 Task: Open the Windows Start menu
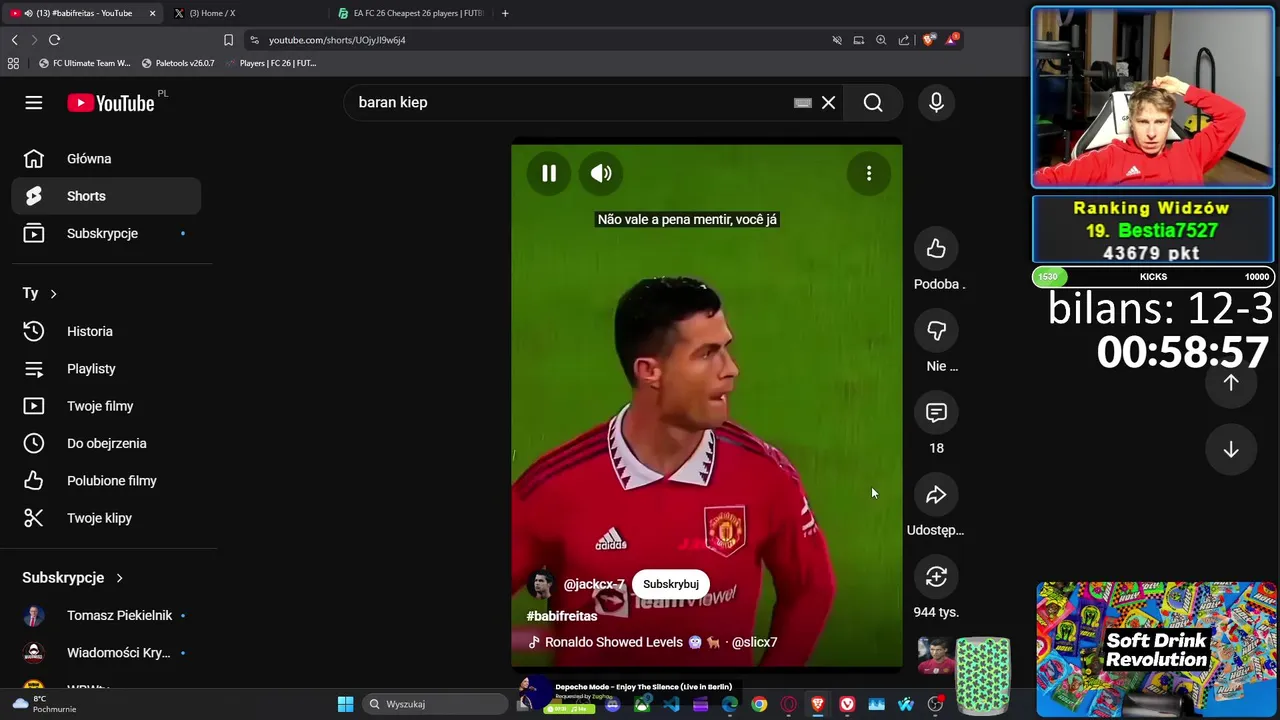(x=345, y=704)
